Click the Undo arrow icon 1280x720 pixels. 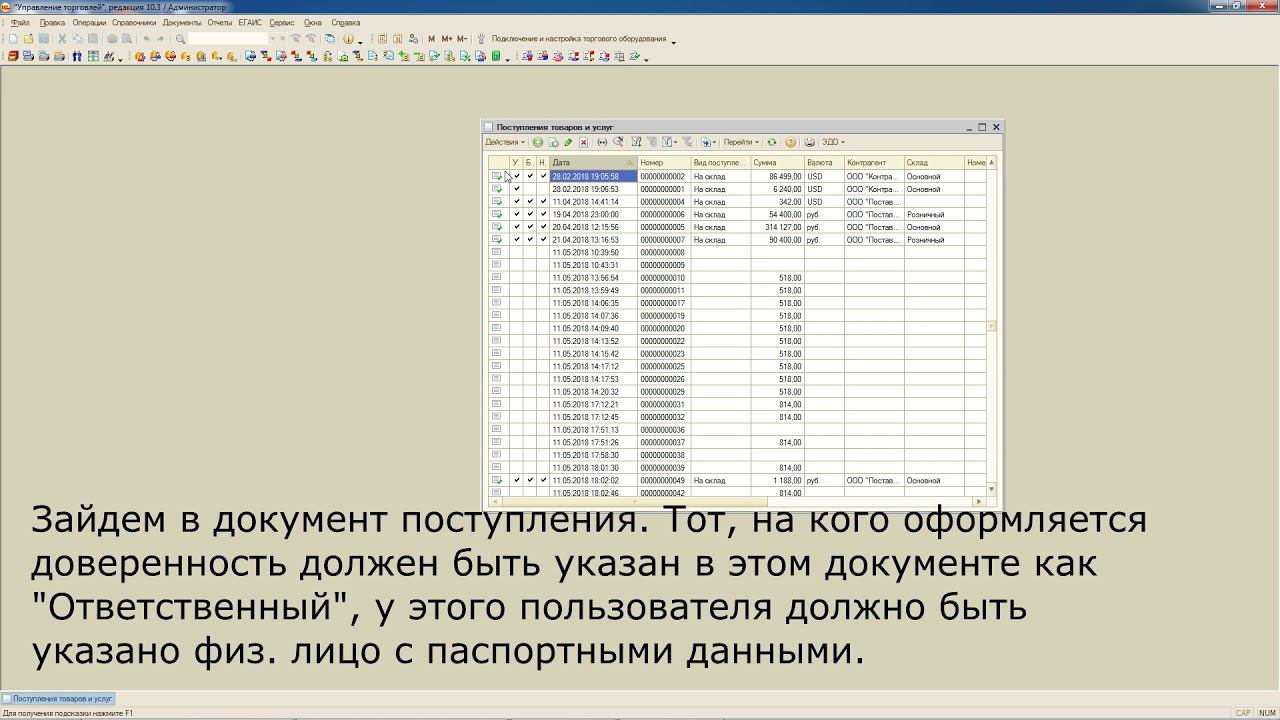pyautogui.click(x=146, y=39)
